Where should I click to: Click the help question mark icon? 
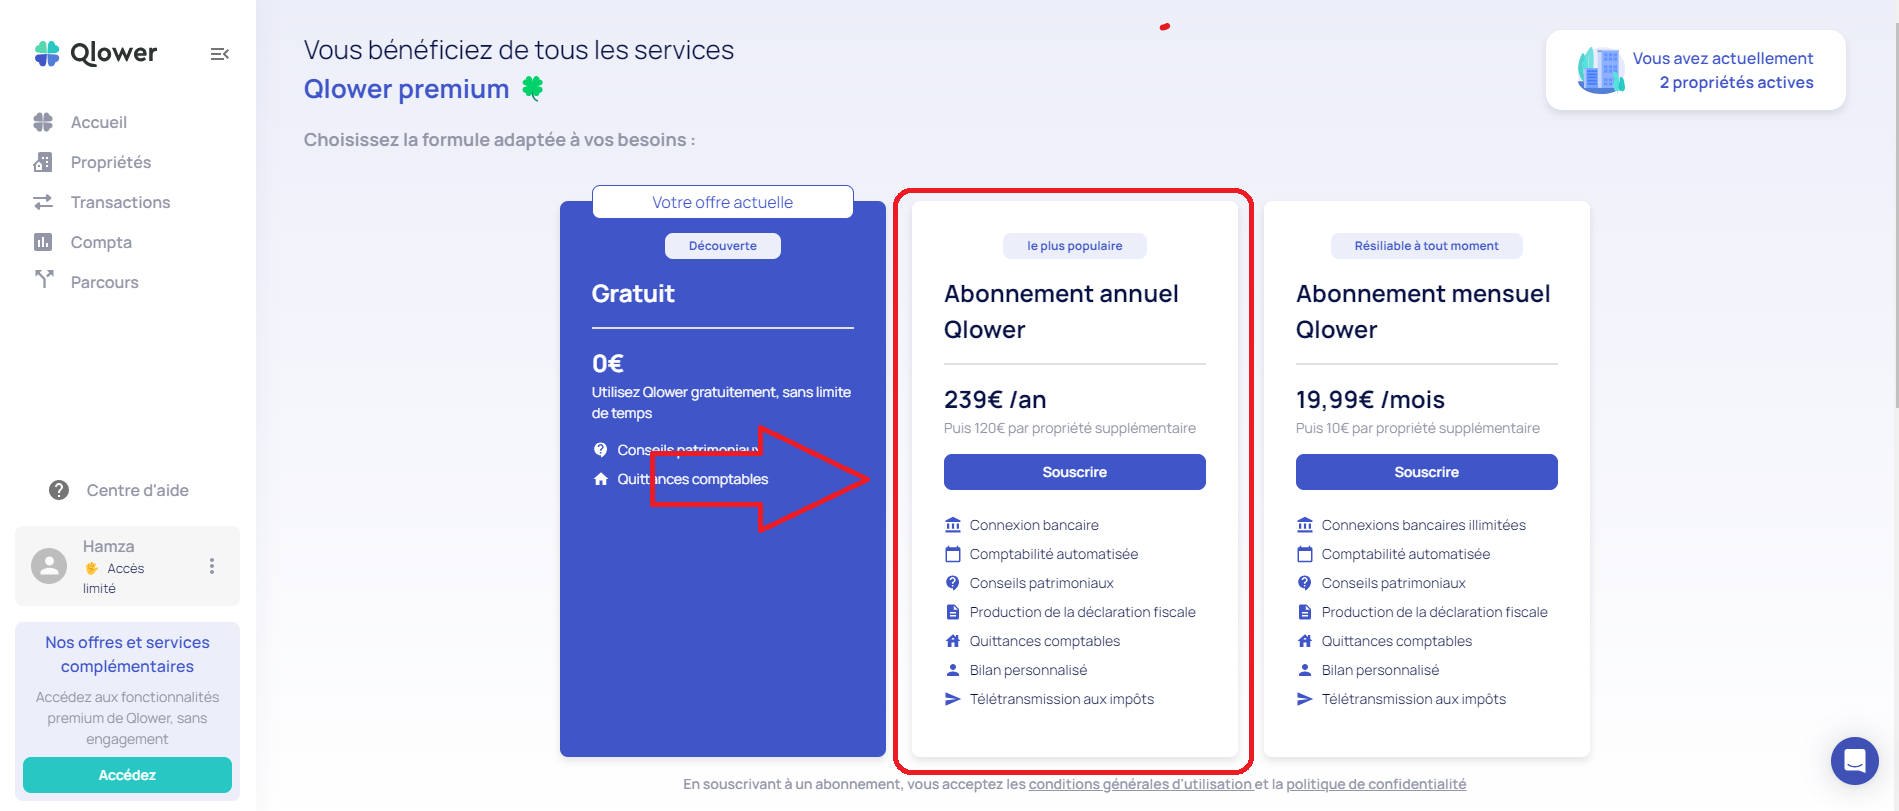pyautogui.click(x=59, y=490)
